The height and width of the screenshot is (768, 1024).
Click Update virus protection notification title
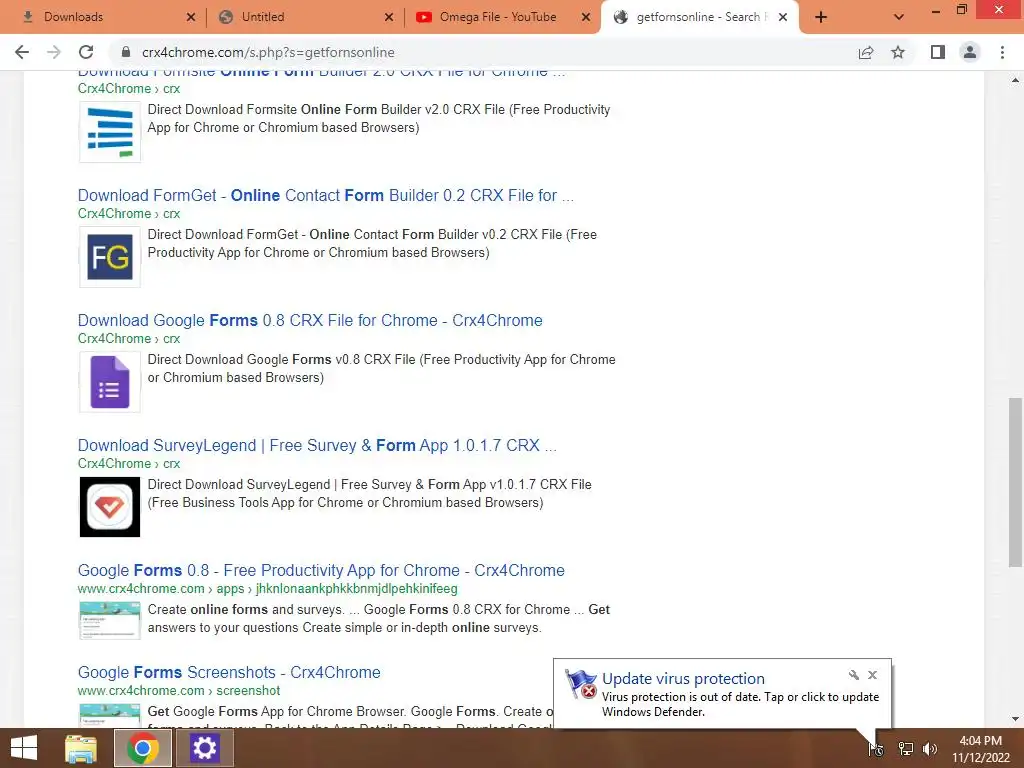683,679
